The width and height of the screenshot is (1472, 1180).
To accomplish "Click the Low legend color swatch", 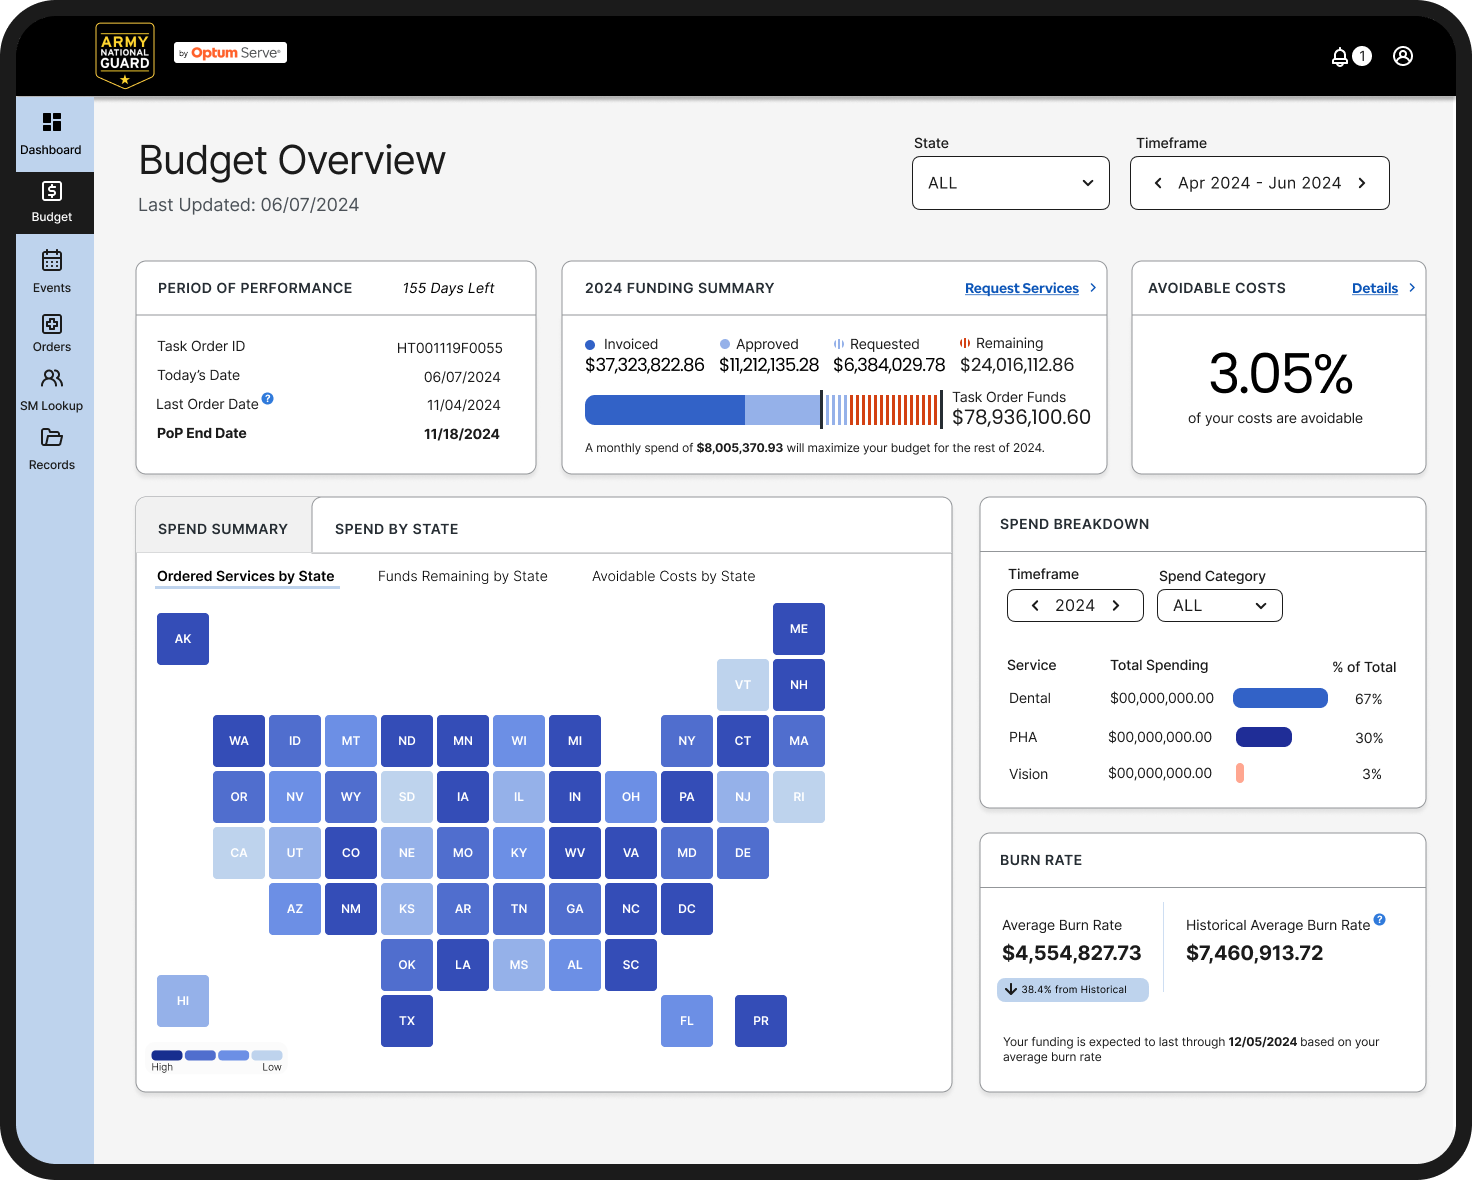I will point(267,1055).
